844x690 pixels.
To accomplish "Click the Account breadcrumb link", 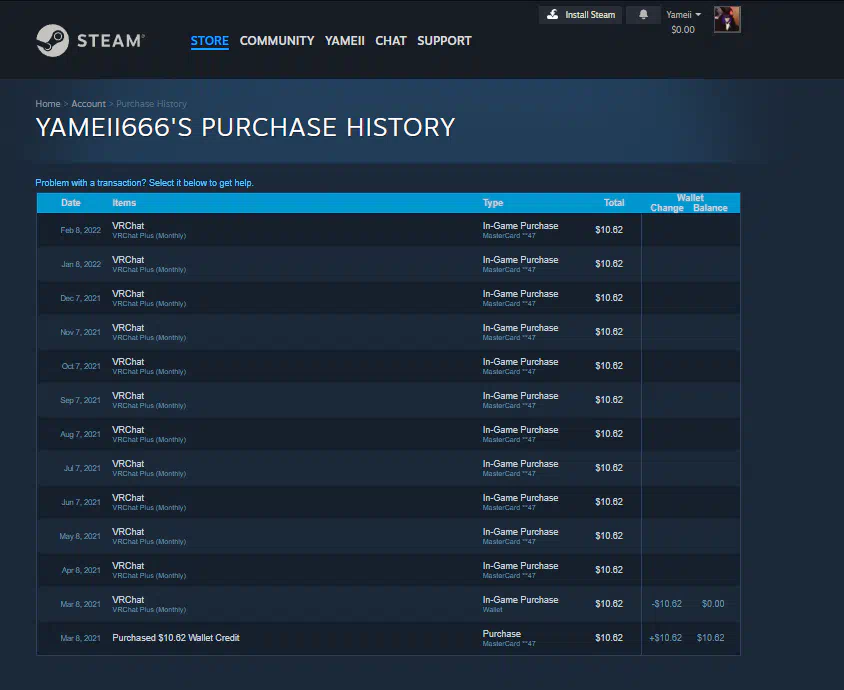I will 88,104.
